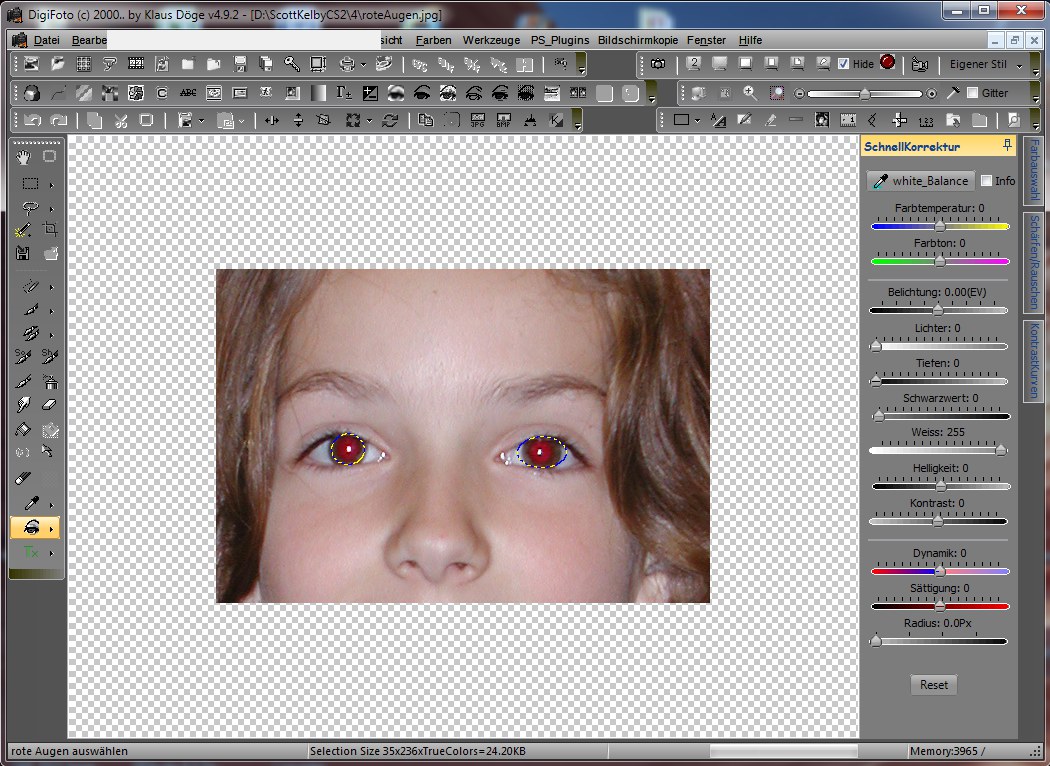This screenshot has width=1050, height=766.
Task: Uncheck the Hide checkbox
Action: (x=844, y=64)
